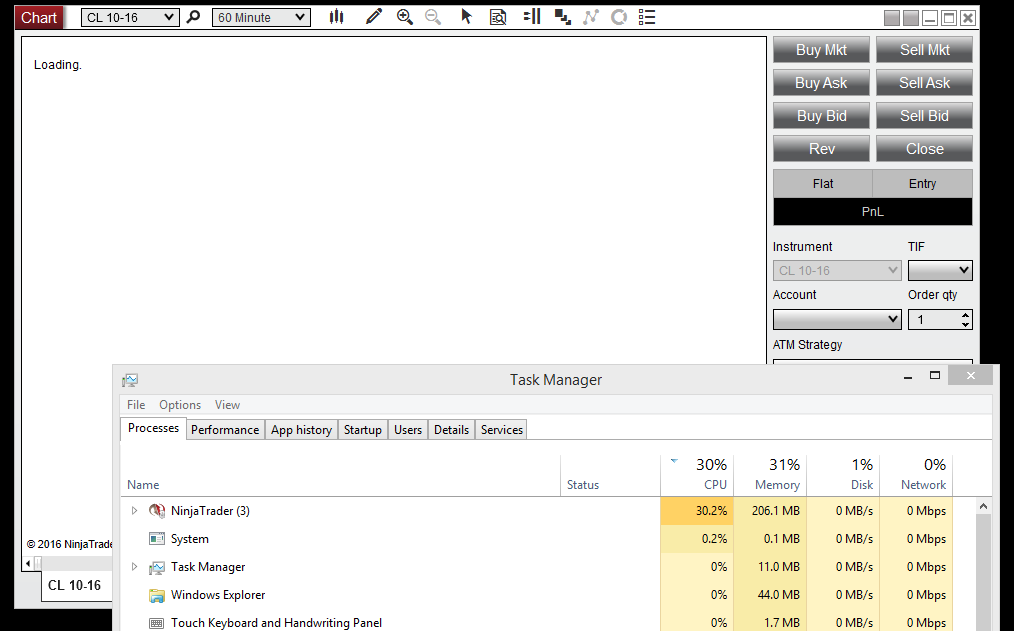Click the Buy Mkt button
The height and width of the screenshot is (631, 1014).
pos(821,50)
